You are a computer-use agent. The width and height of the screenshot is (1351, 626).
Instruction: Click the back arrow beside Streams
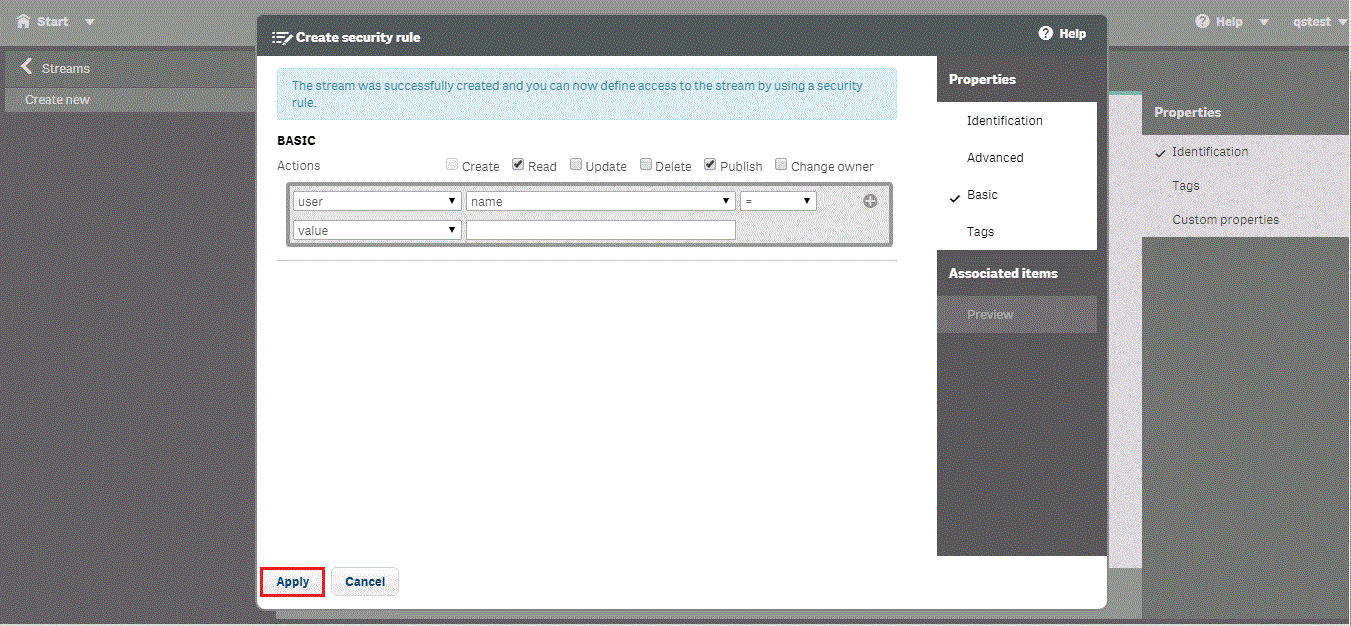26,67
